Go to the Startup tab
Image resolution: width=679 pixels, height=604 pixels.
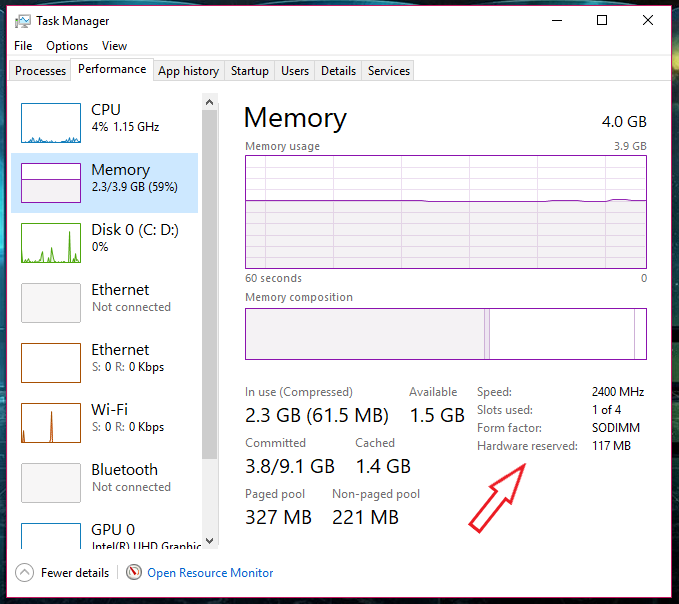pos(249,71)
